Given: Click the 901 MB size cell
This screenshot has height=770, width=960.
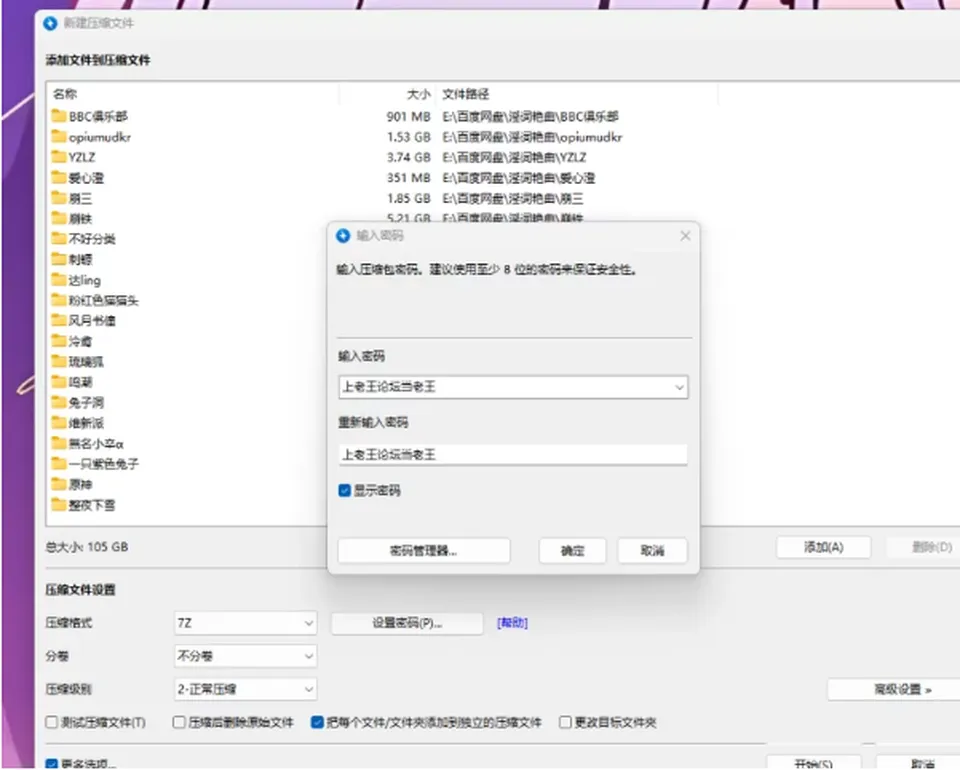Looking at the screenshot, I should coord(408,116).
